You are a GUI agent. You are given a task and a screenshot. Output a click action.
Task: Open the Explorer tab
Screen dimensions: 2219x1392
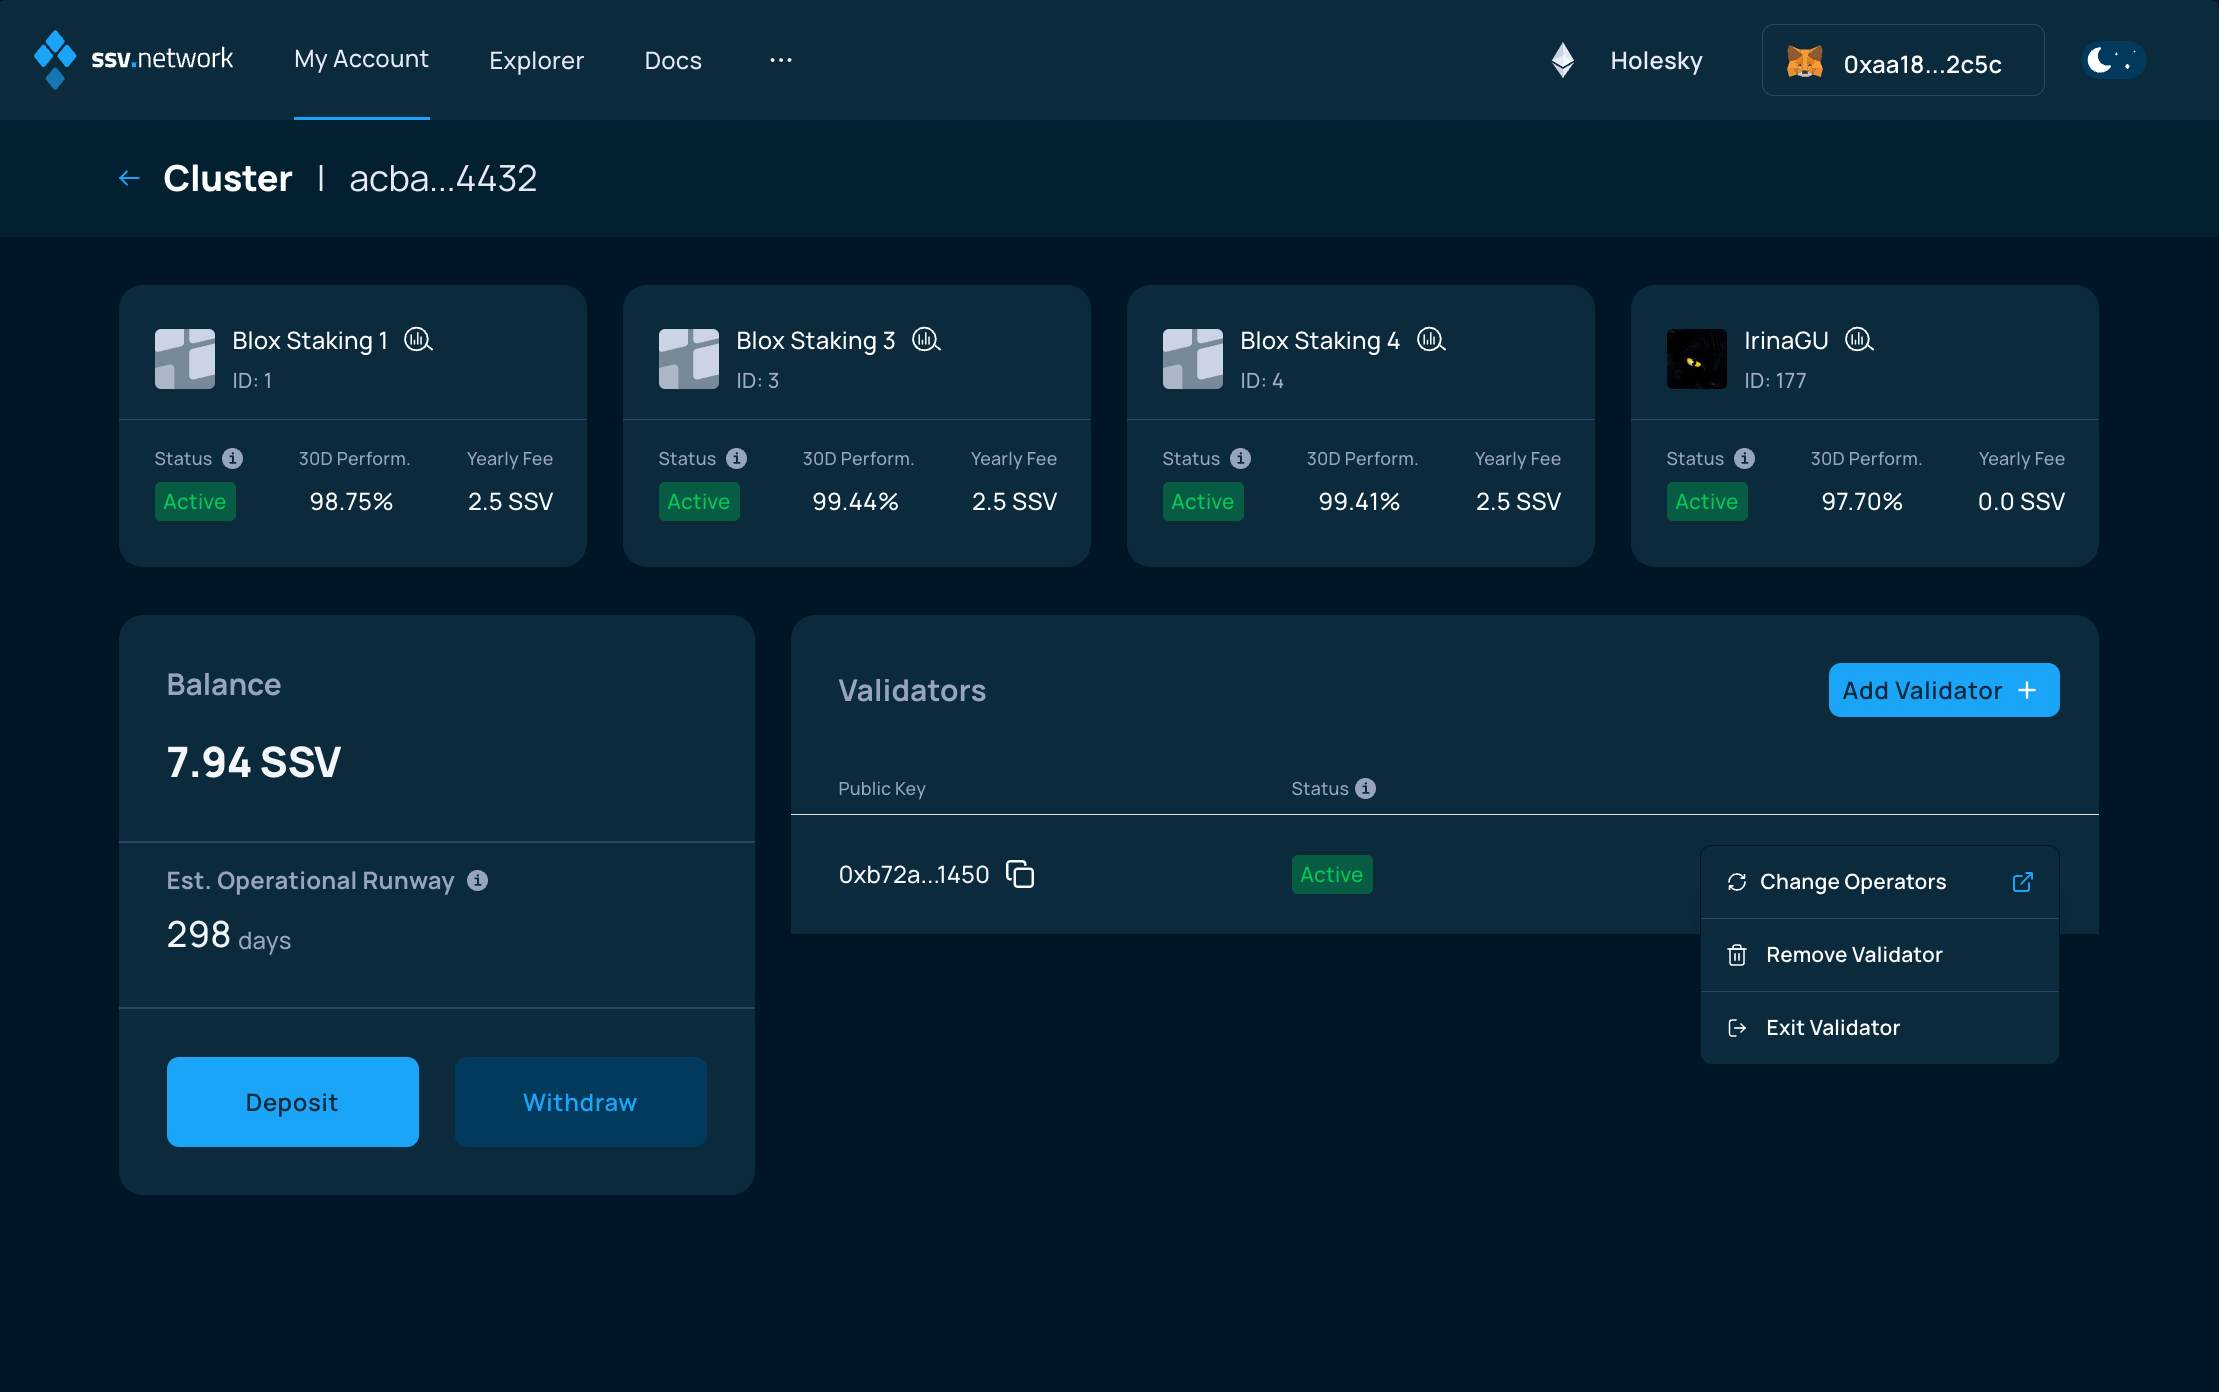tap(536, 60)
